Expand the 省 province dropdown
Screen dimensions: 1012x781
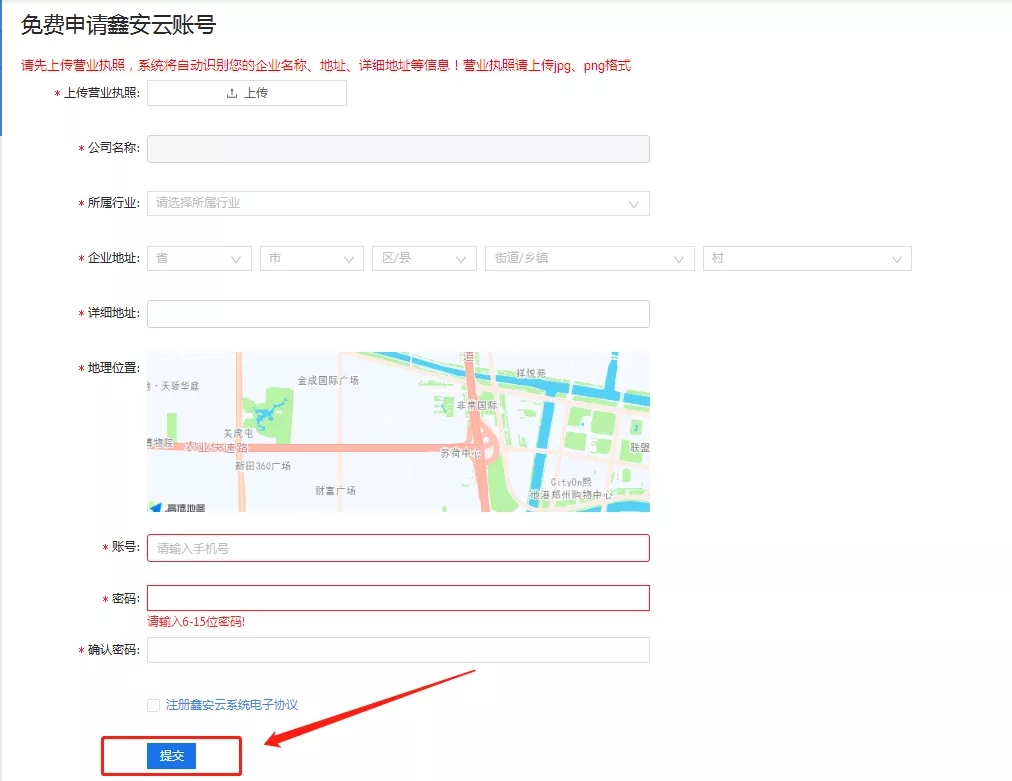point(199,258)
